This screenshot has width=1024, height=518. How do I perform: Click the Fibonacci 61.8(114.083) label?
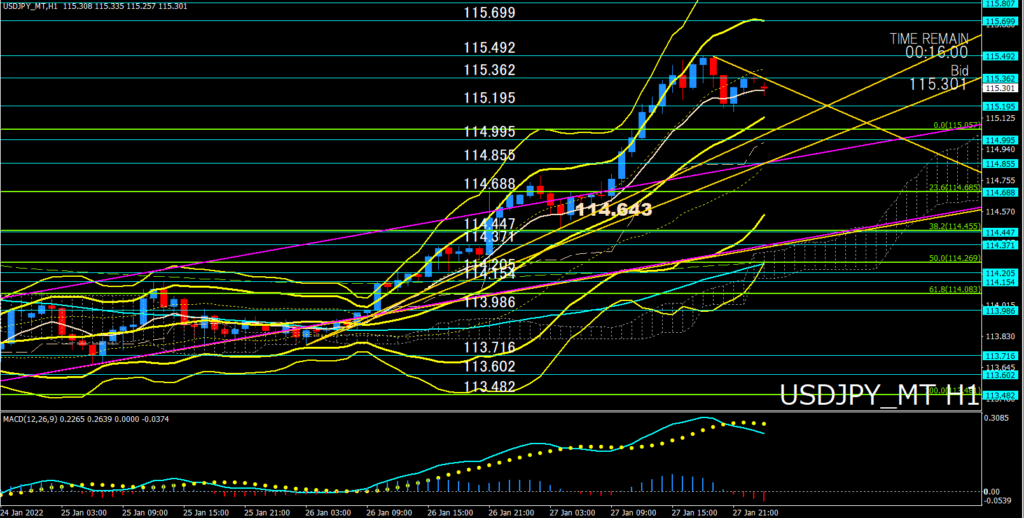956,289
